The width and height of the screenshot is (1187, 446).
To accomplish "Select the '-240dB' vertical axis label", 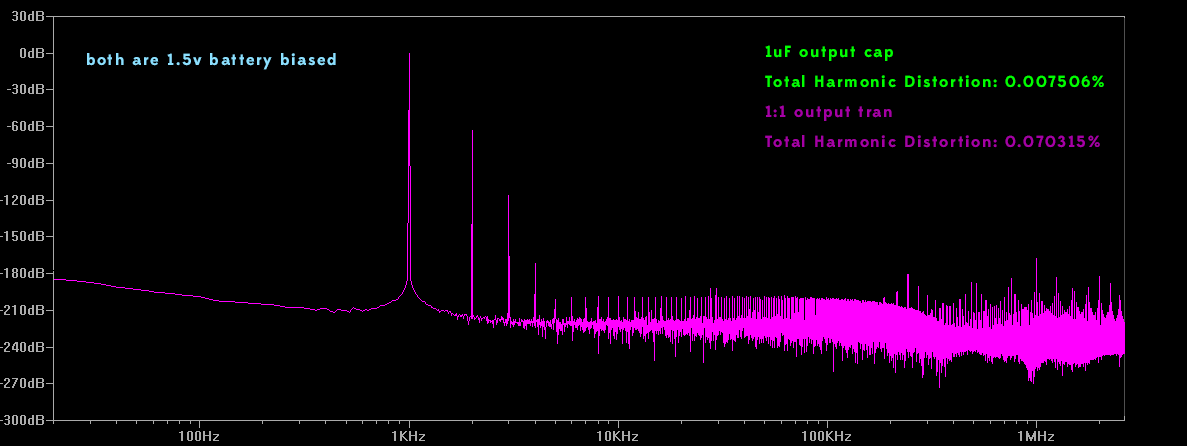I will pyautogui.click(x=23, y=347).
